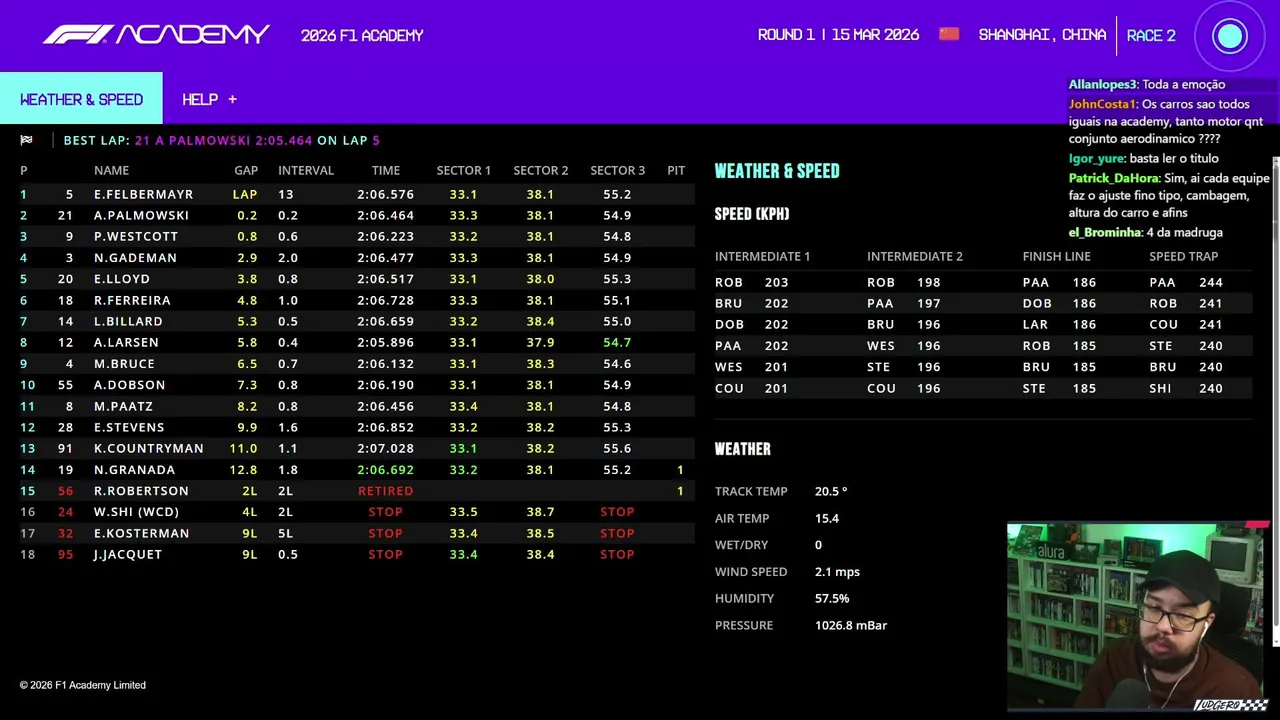The width and height of the screenshot is (1280, 720).
Task: Select driver M.Paatz in the table
Action: click(x=123, y=406)
